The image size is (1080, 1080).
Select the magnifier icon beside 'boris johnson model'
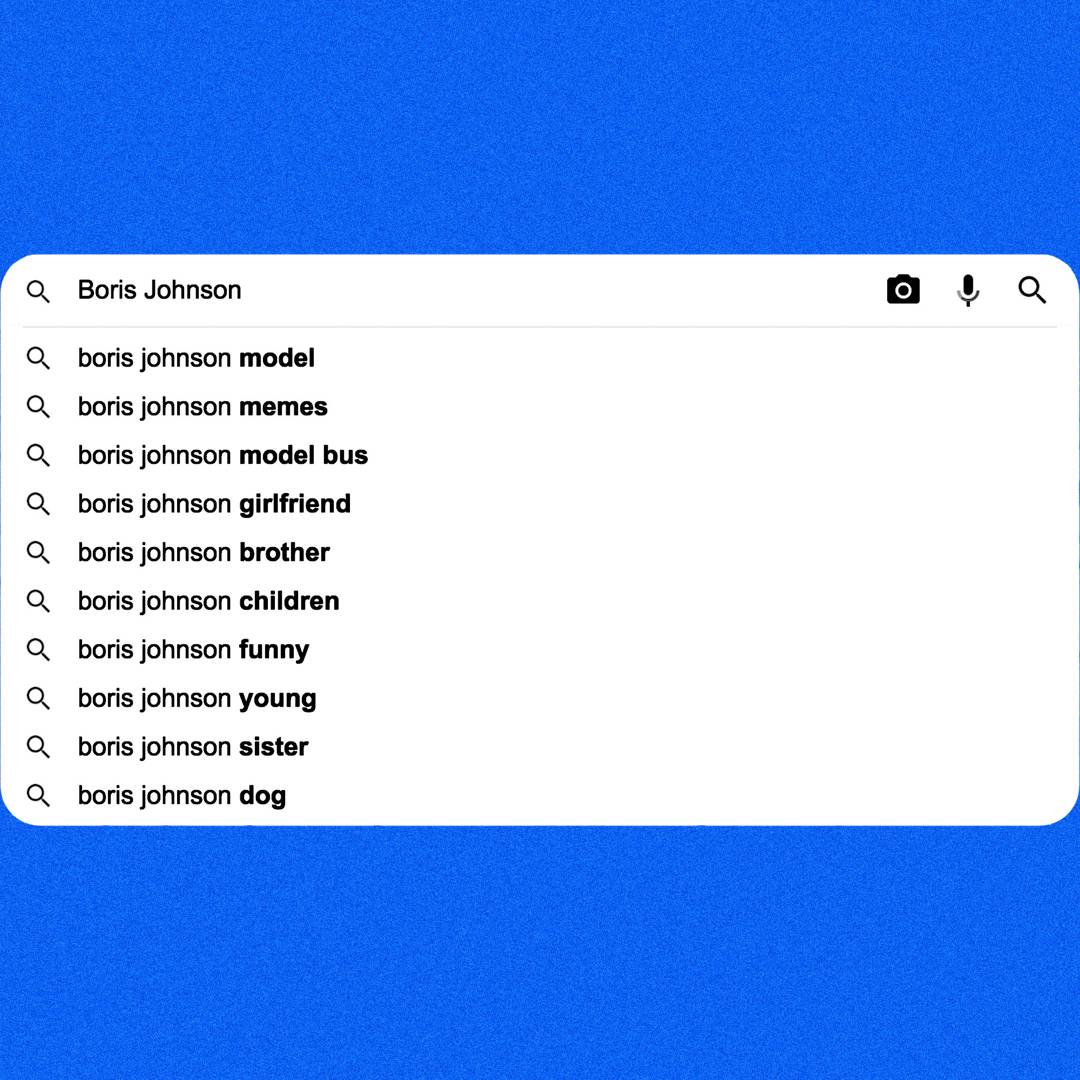[x=38, y=358]
